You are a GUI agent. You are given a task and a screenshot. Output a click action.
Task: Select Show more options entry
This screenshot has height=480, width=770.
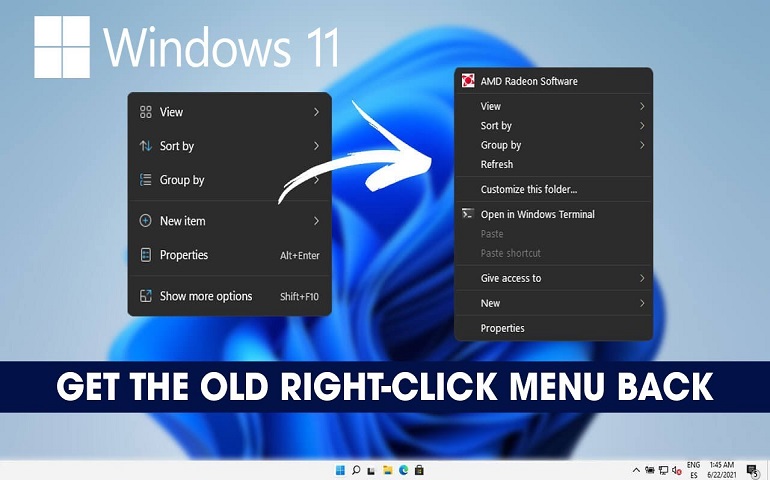tap(229, 296)
